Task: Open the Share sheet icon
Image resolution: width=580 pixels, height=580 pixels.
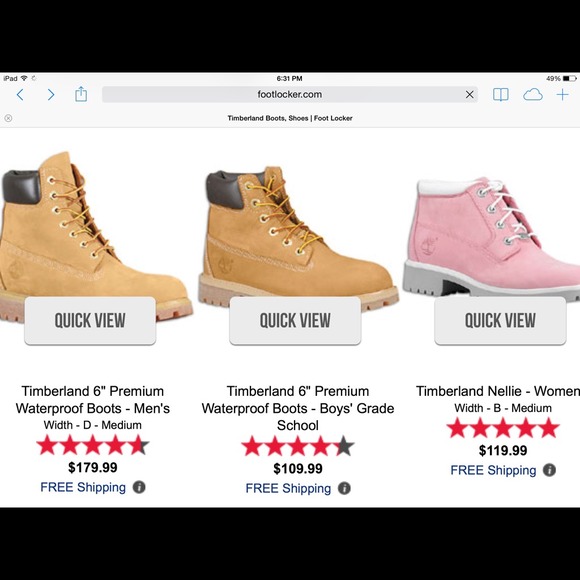Action: pos(81,94)
